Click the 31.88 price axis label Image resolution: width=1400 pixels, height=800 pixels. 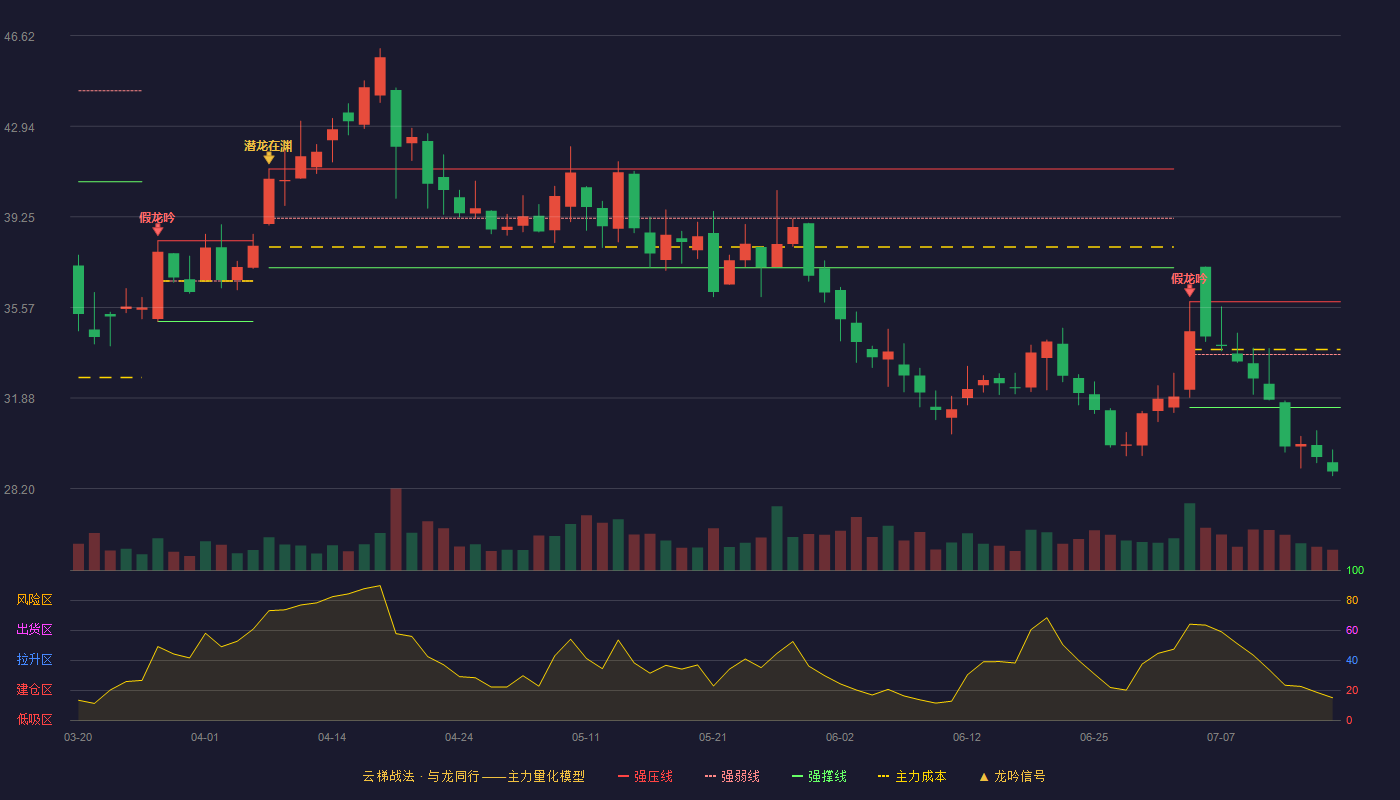[19, 399]
